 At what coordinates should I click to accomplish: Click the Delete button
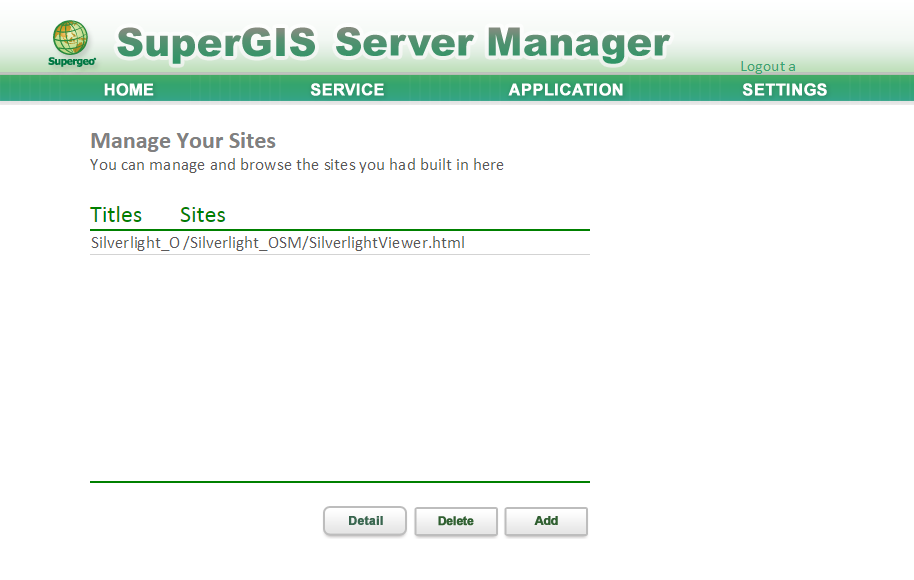[456, 521]
